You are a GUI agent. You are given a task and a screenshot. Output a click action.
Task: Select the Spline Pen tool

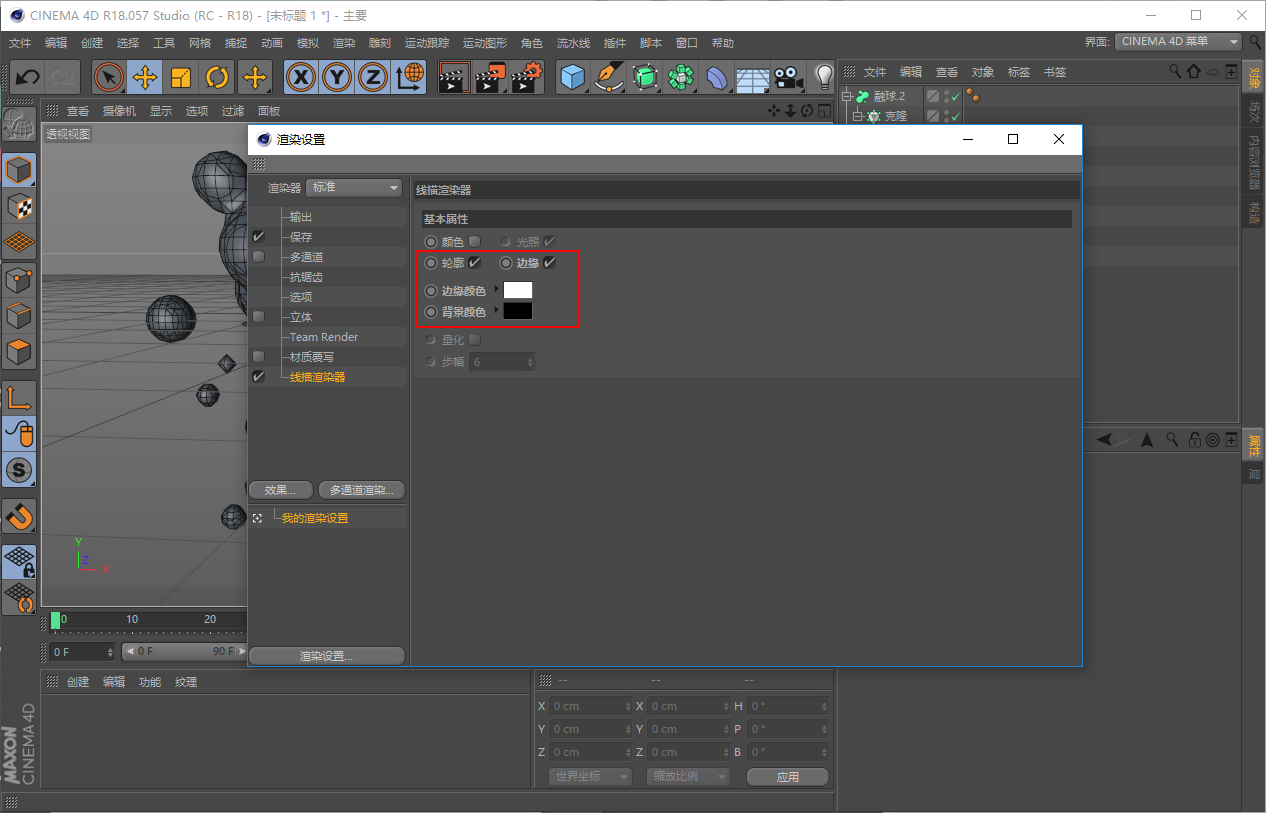pos(609,77)
